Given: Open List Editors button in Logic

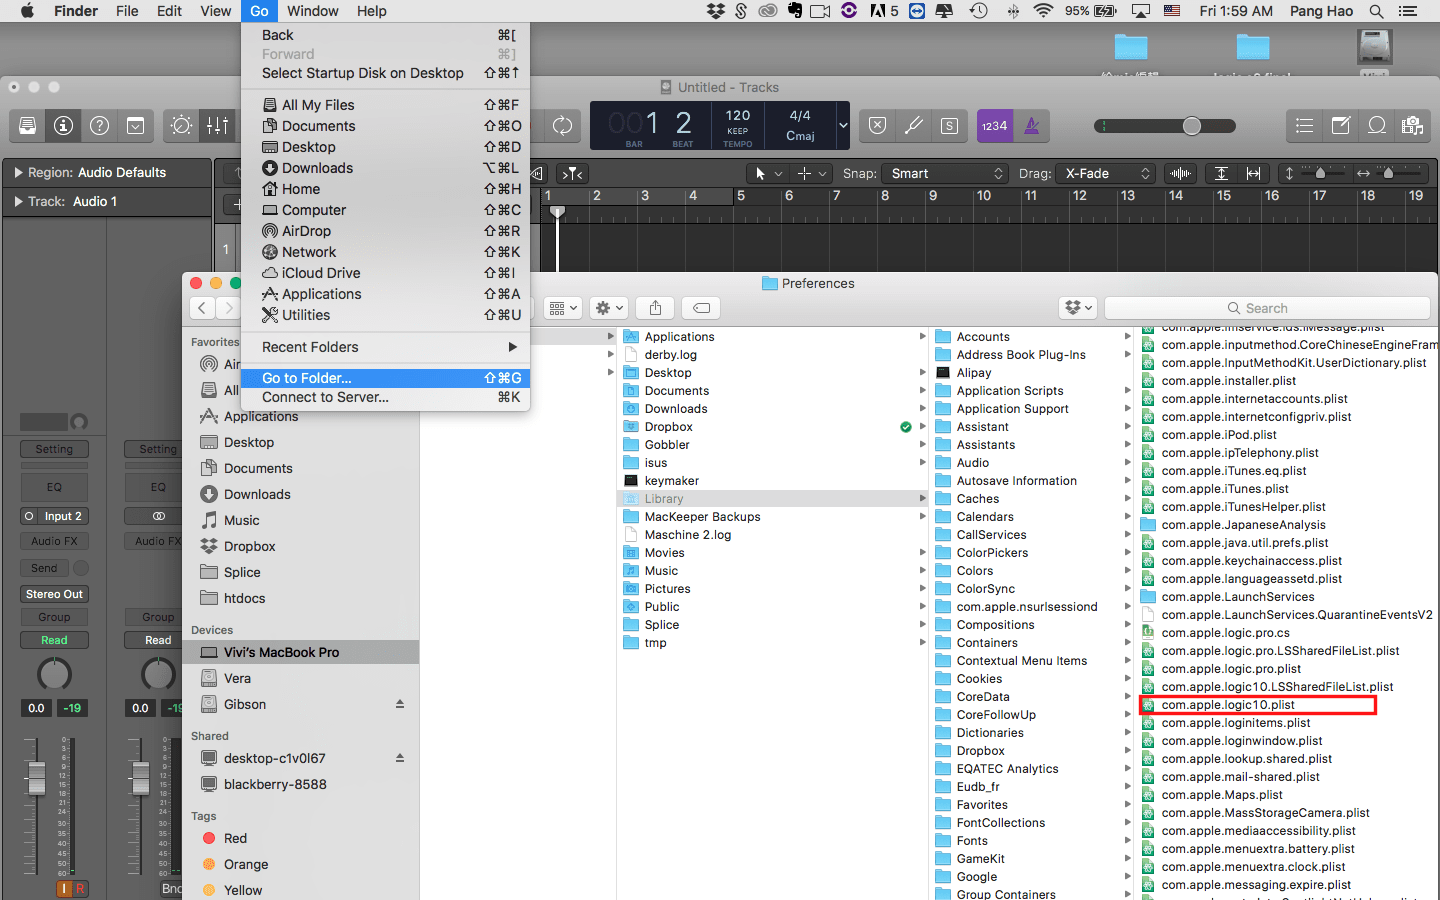Looking at the screenshot, I should pyautogui.click(x=1304, y=126).
